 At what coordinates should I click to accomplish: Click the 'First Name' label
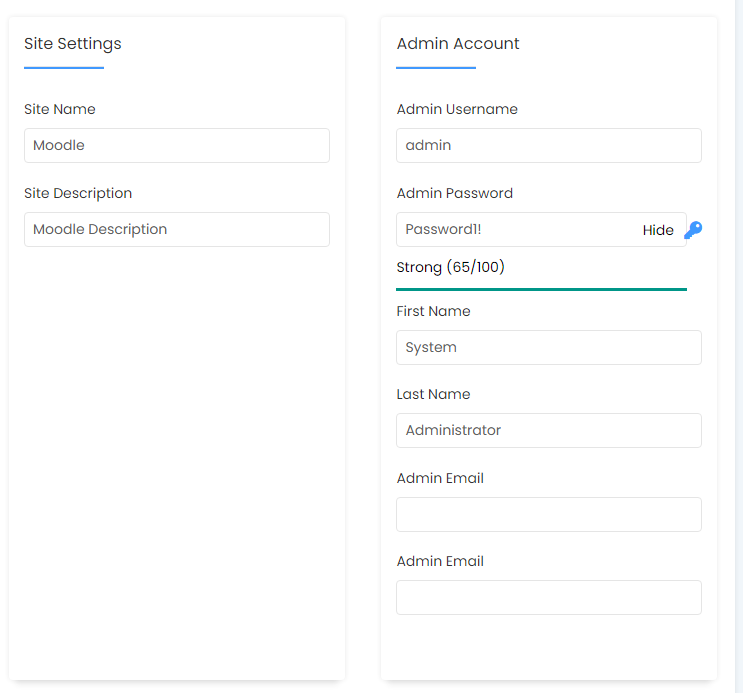[433, 311]
